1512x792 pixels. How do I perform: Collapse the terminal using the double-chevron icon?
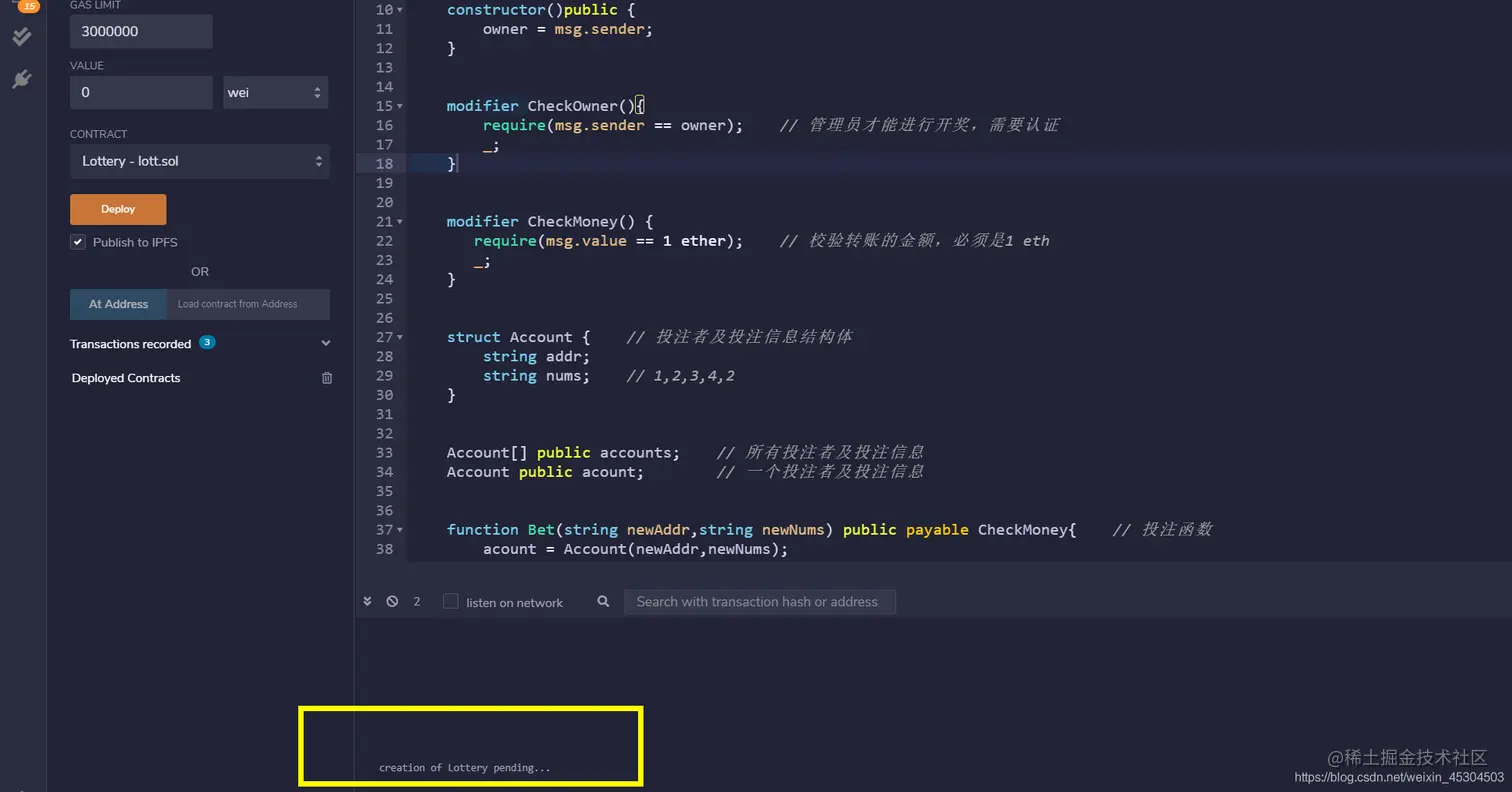coord(367,601)
